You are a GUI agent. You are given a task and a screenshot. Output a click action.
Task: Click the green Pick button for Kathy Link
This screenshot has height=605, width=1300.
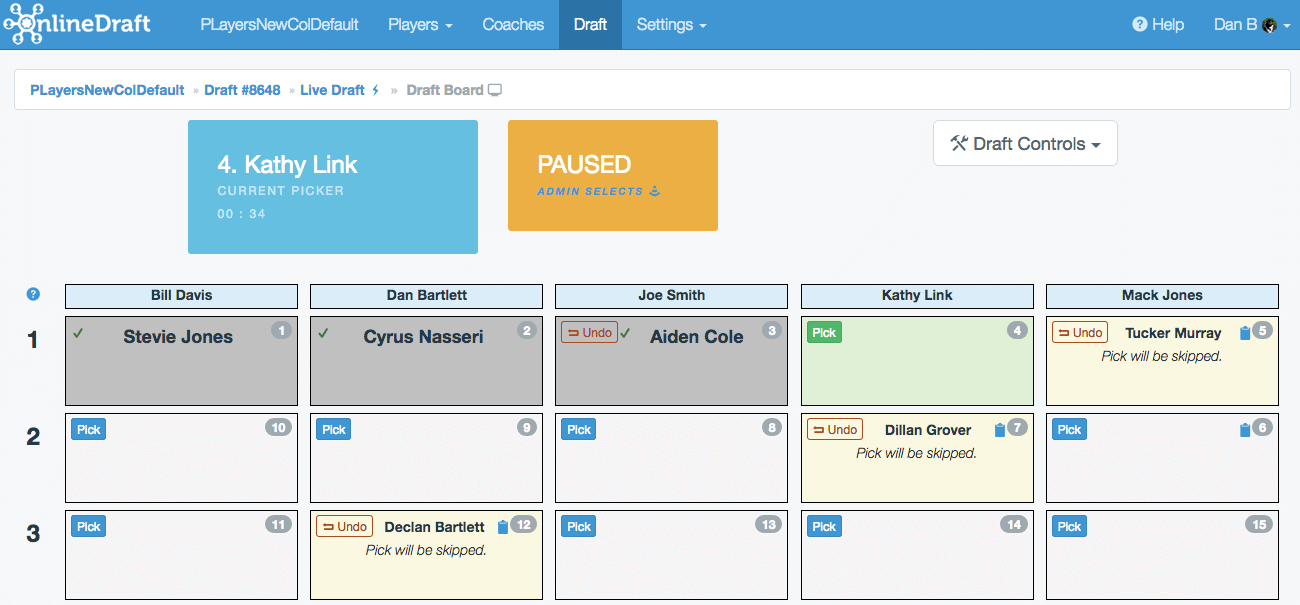824,333
